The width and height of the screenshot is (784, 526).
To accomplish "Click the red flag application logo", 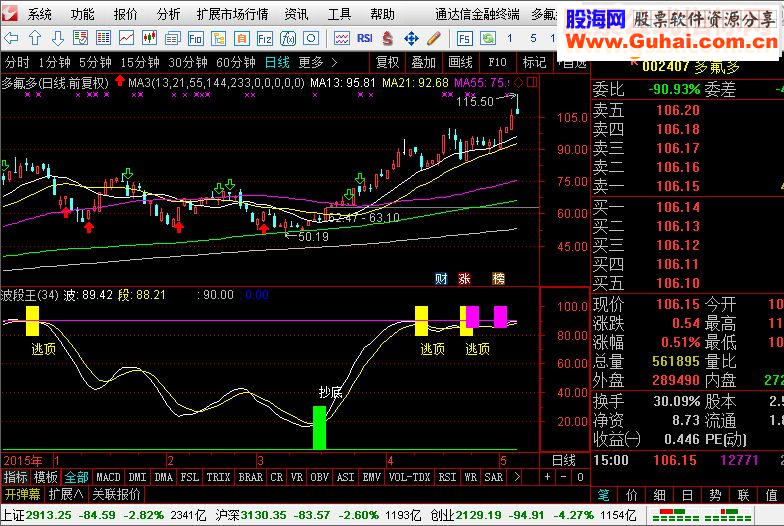I will pyautogui.click(x=10, y=13).
